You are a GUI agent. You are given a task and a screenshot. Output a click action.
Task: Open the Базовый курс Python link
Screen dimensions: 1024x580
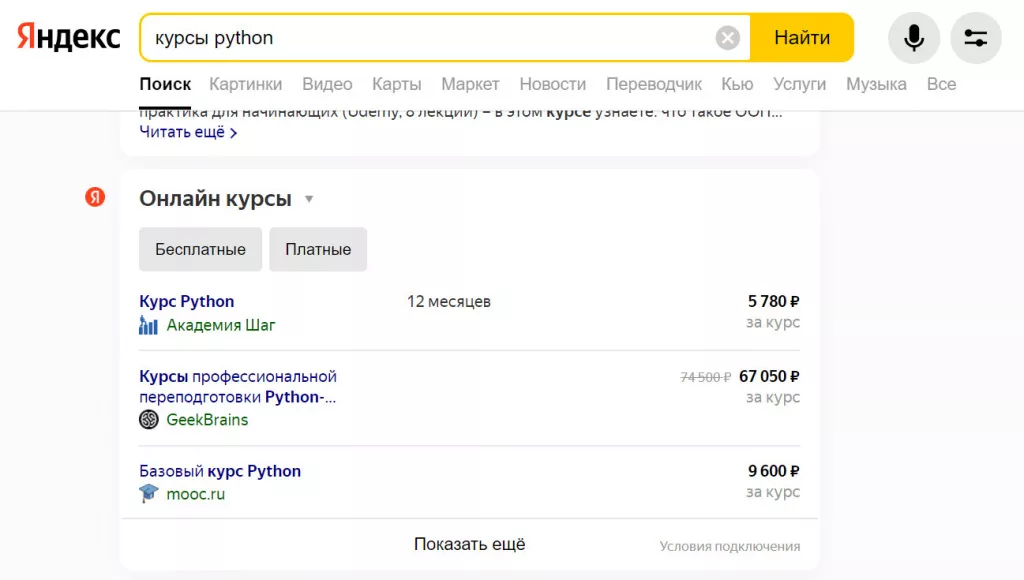[x=220, y=471]
